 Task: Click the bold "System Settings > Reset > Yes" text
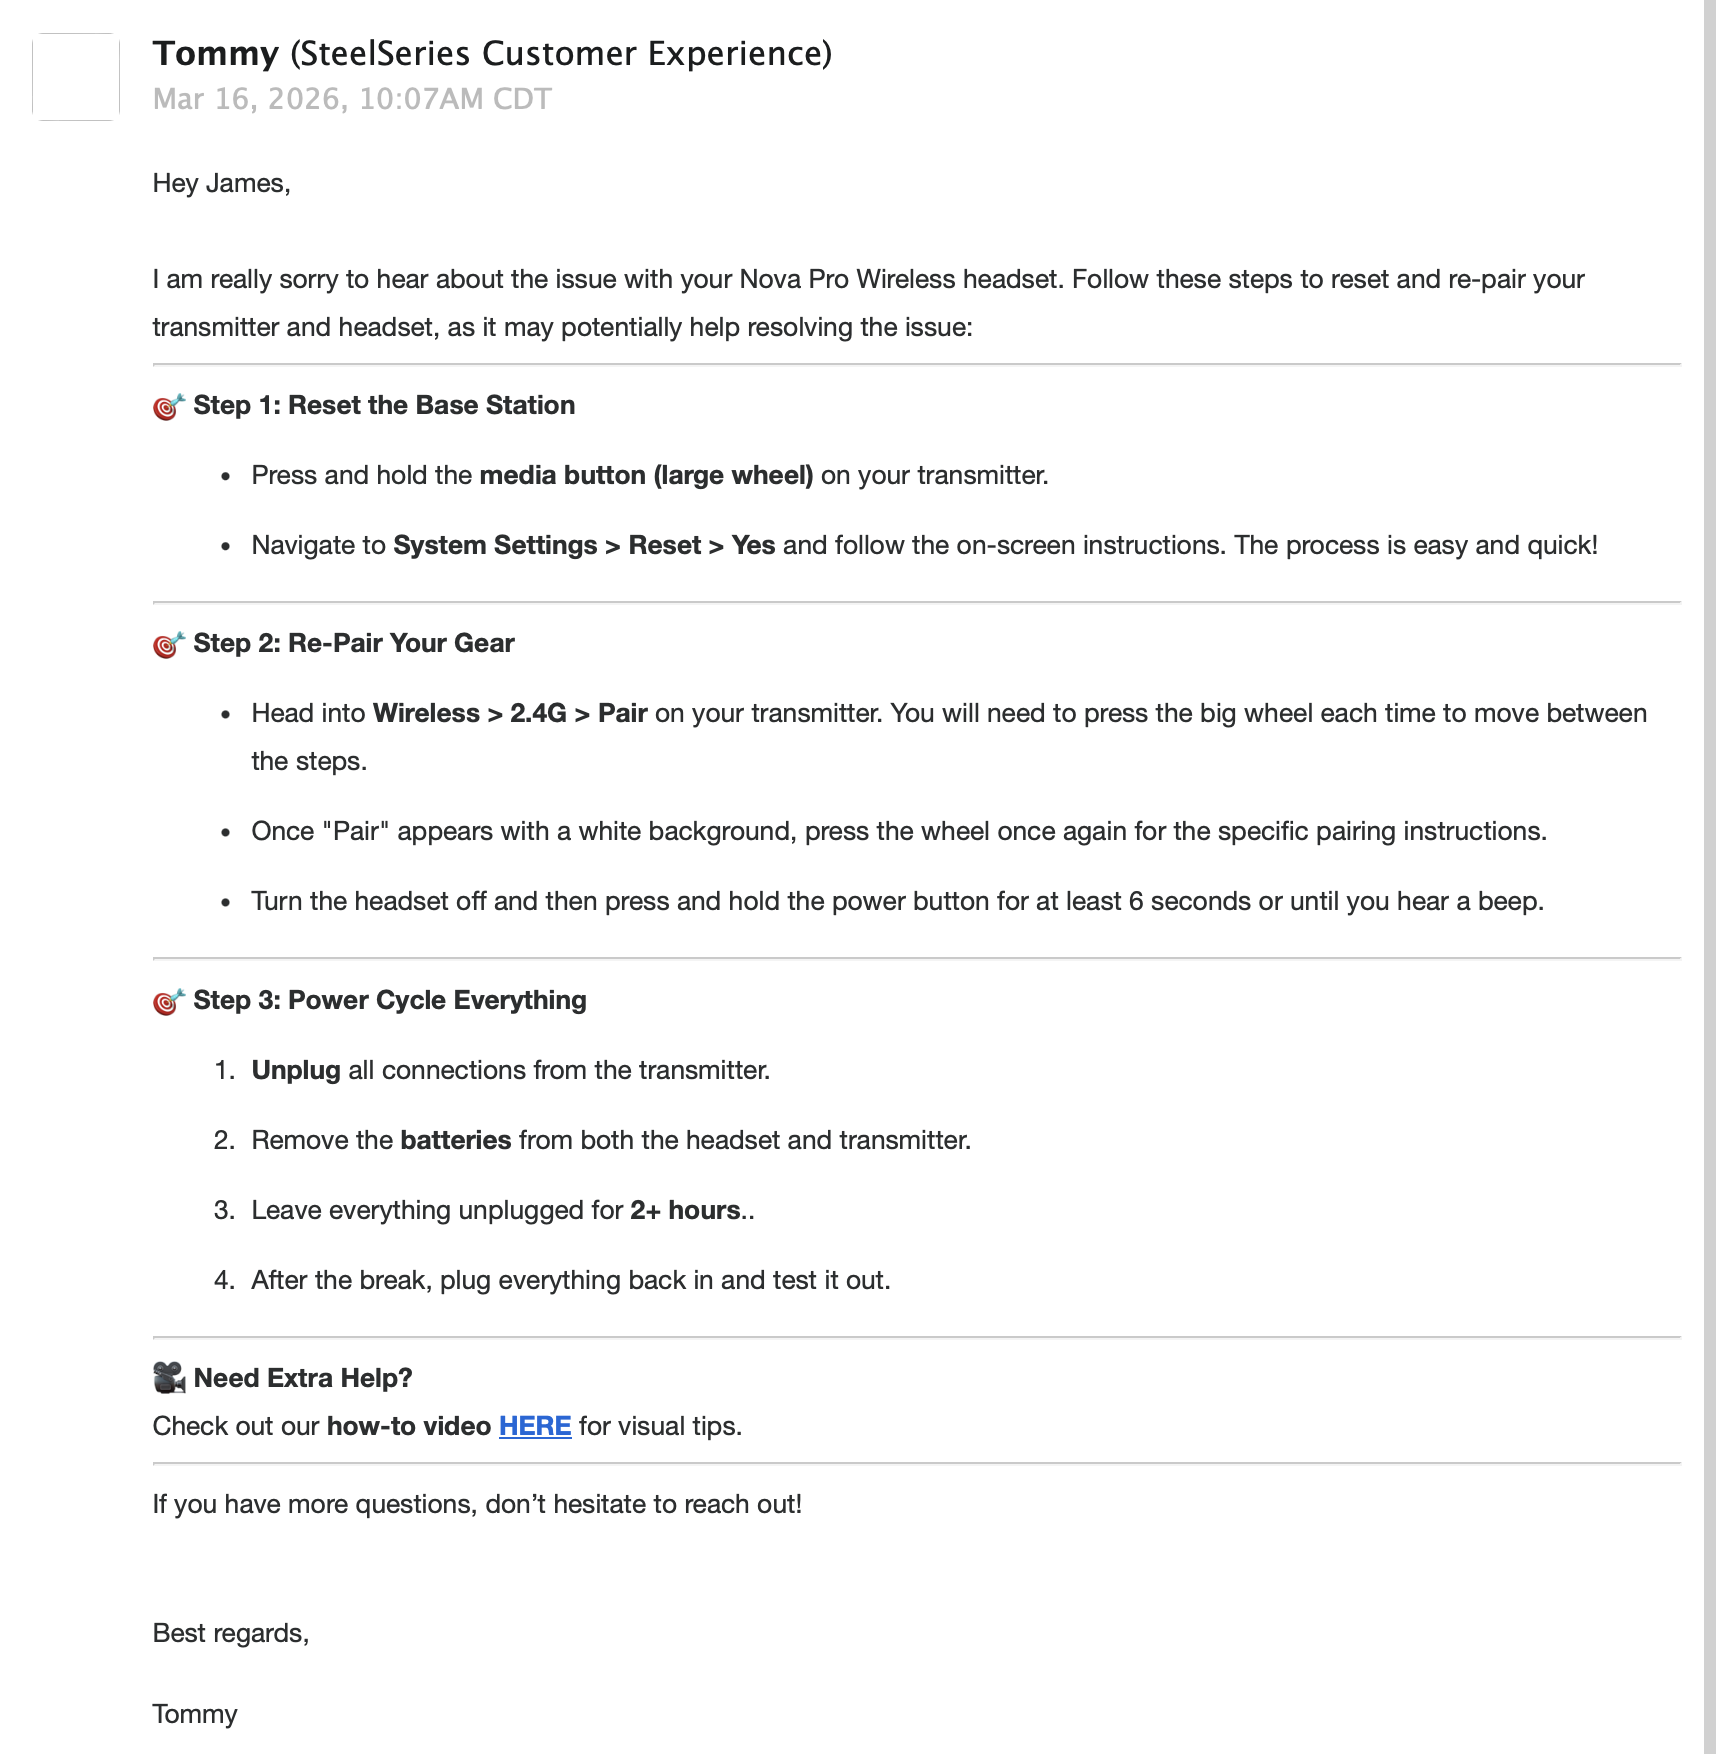584,545
